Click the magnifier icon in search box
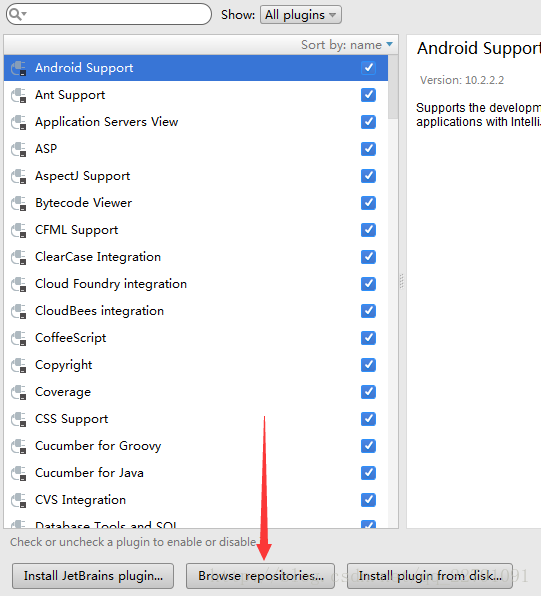The image size is (541, 596). pos(16,14)
